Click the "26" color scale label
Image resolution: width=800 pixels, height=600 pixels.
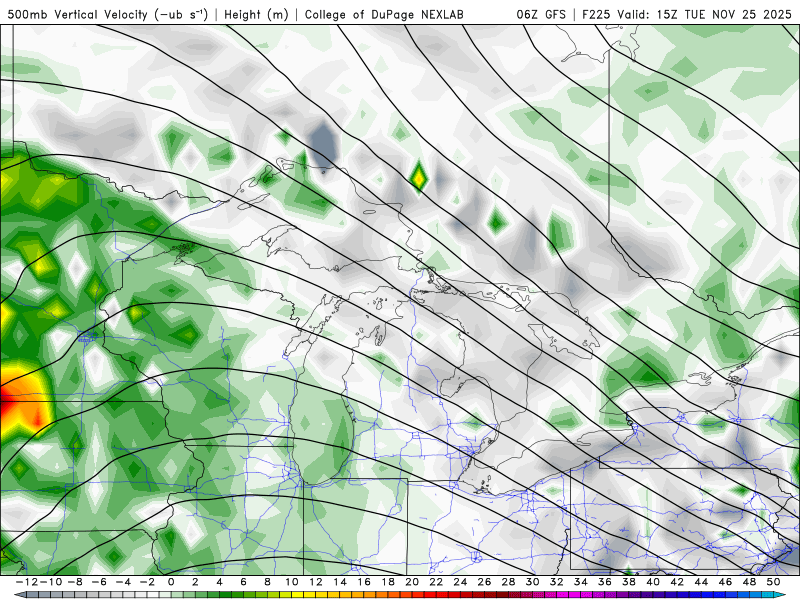click(484, 582)
